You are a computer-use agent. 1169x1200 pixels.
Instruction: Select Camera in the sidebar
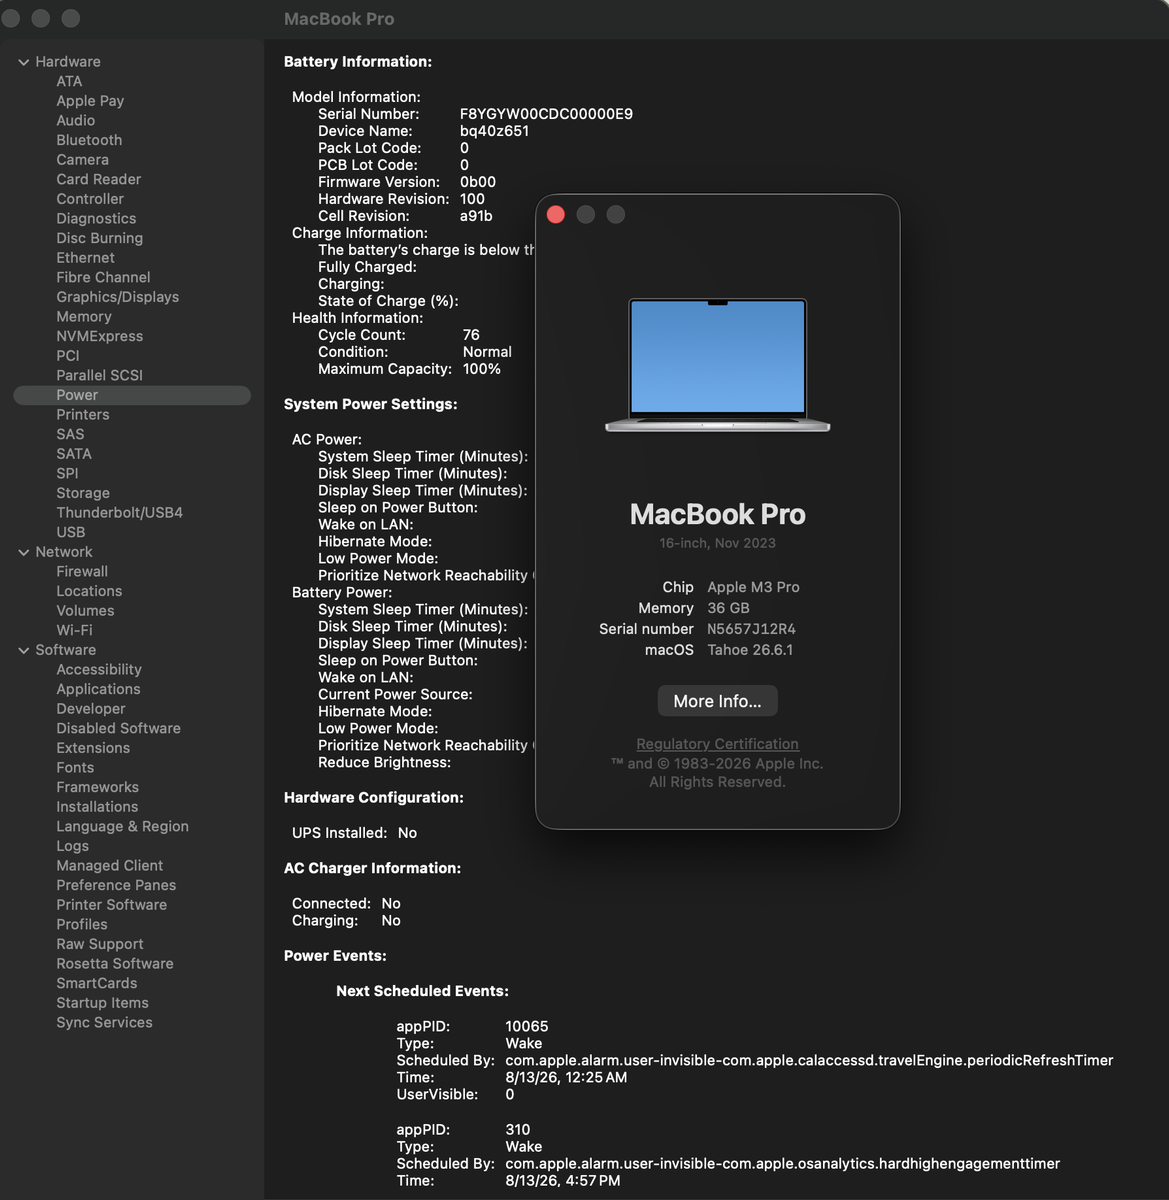82,160
